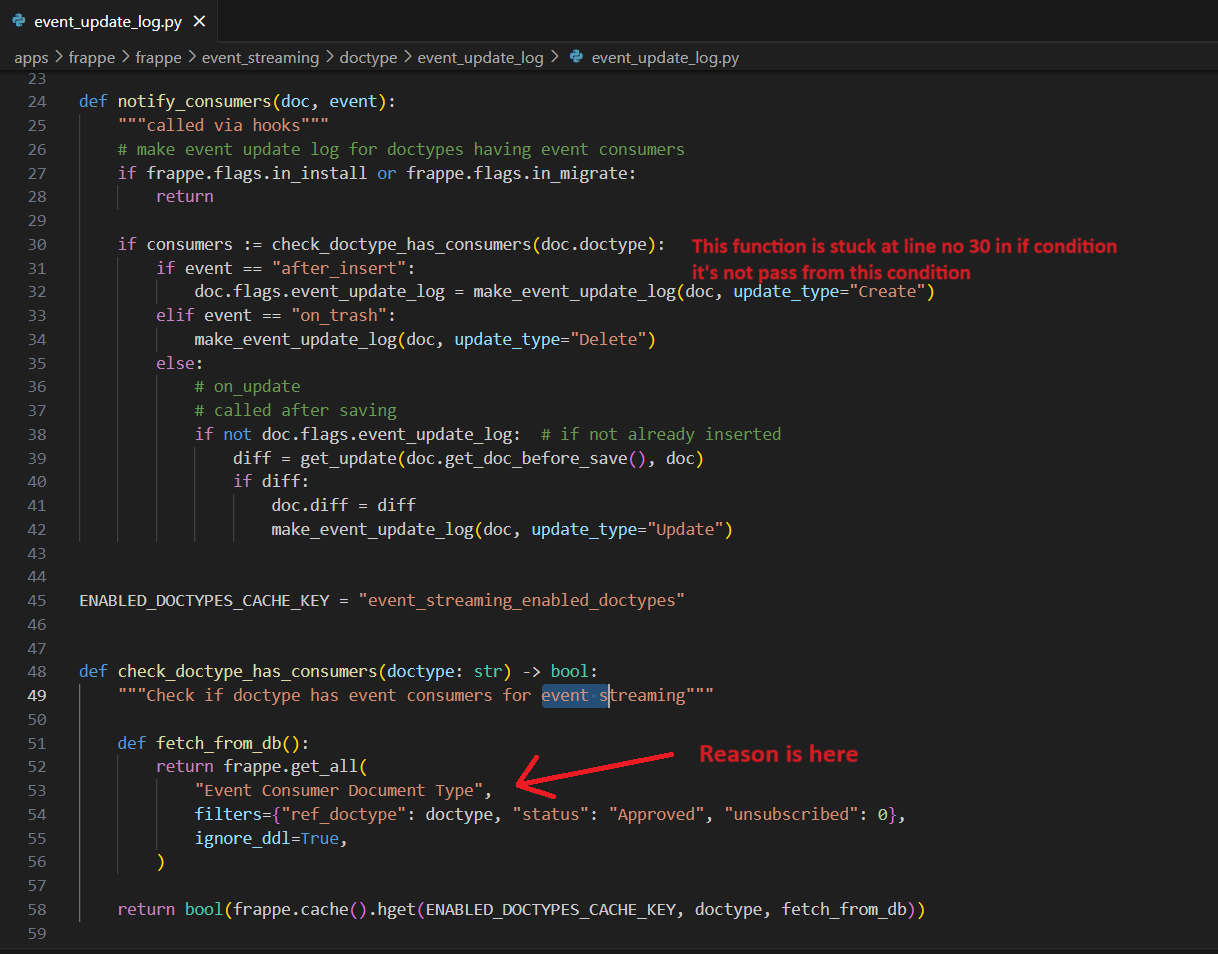This screenshot has width=1218, height=954.
Task: Close the event_update_log.py tab
Action: 199,21
